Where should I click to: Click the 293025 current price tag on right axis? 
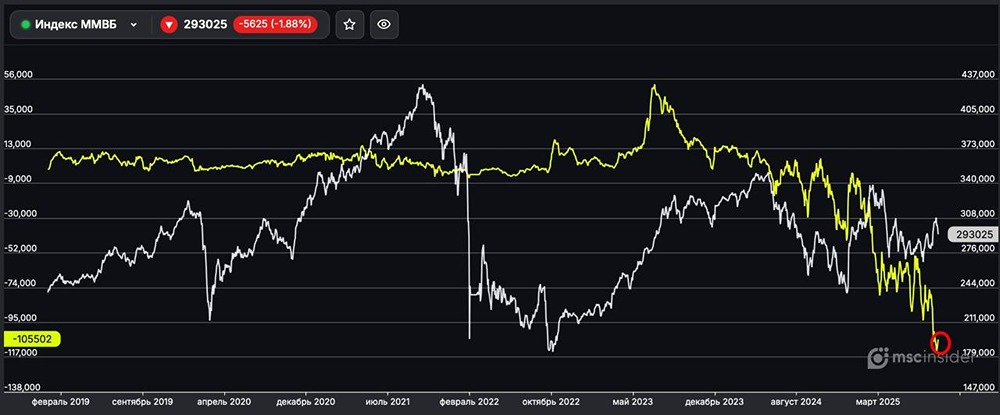click(x=972, y=235)
